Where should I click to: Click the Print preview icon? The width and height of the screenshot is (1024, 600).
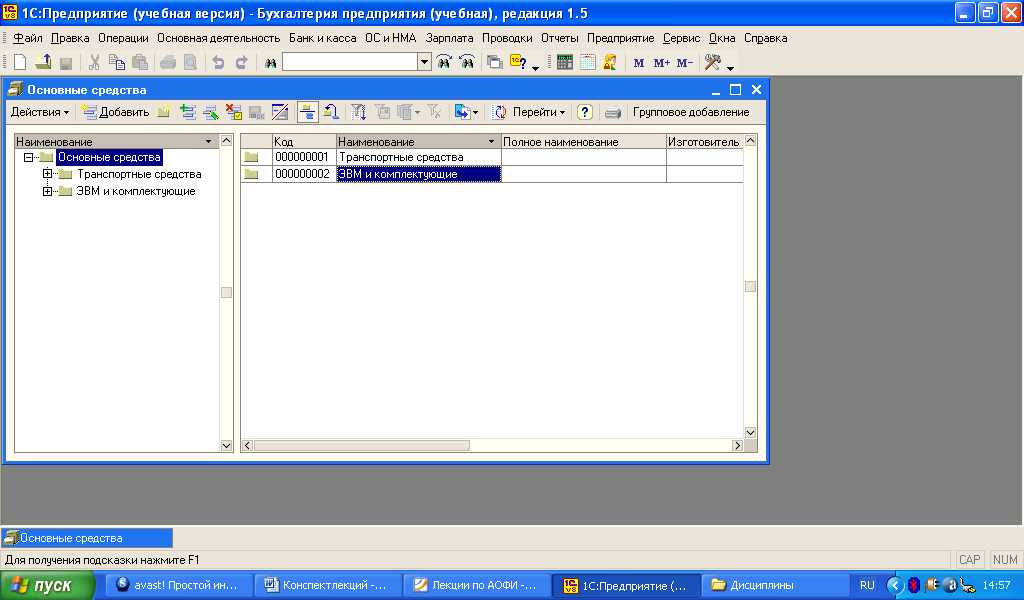(x=190, y=62)
